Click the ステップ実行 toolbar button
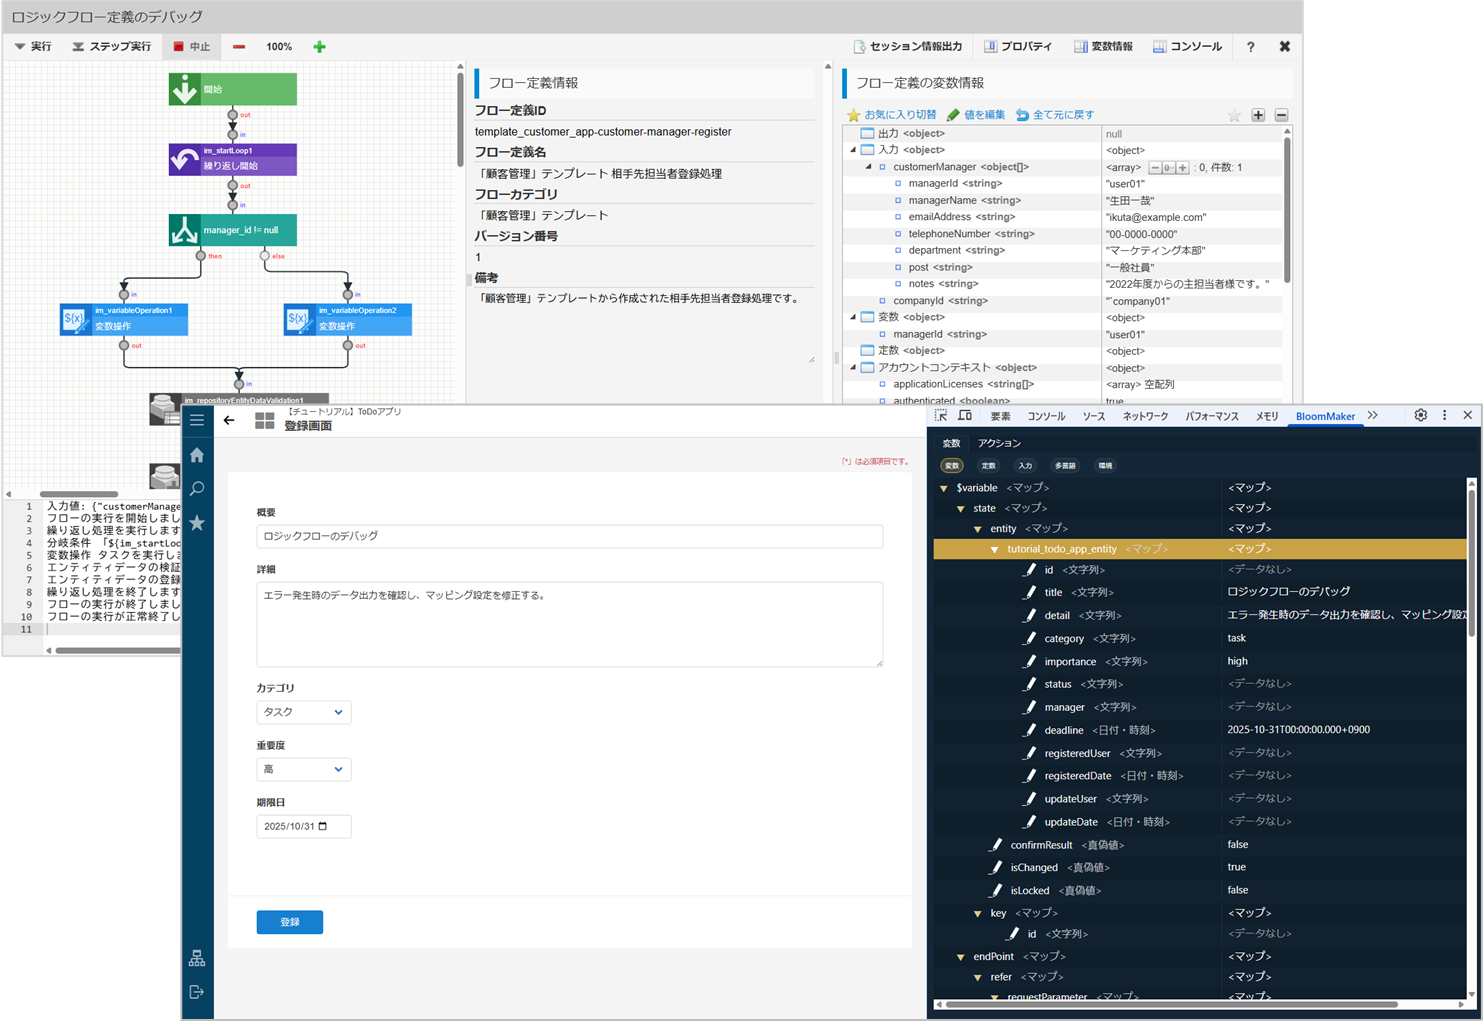The height and width of the screenshot is (1022, 1484). pos(112,47)
